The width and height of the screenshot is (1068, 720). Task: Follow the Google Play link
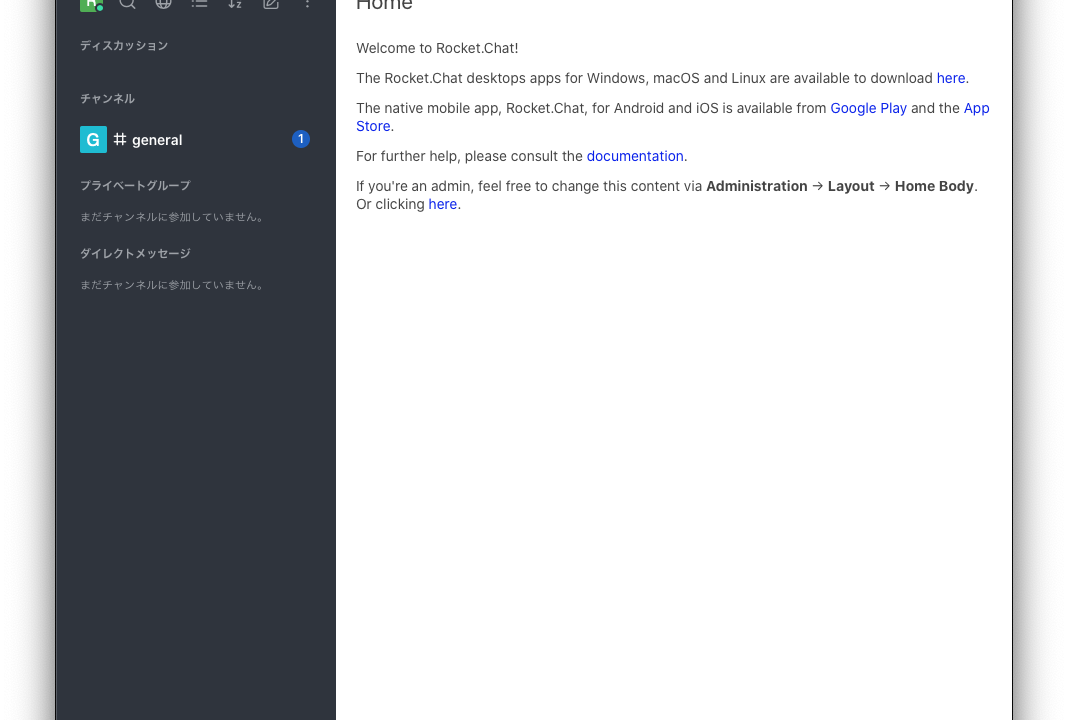tap(868, 108)
